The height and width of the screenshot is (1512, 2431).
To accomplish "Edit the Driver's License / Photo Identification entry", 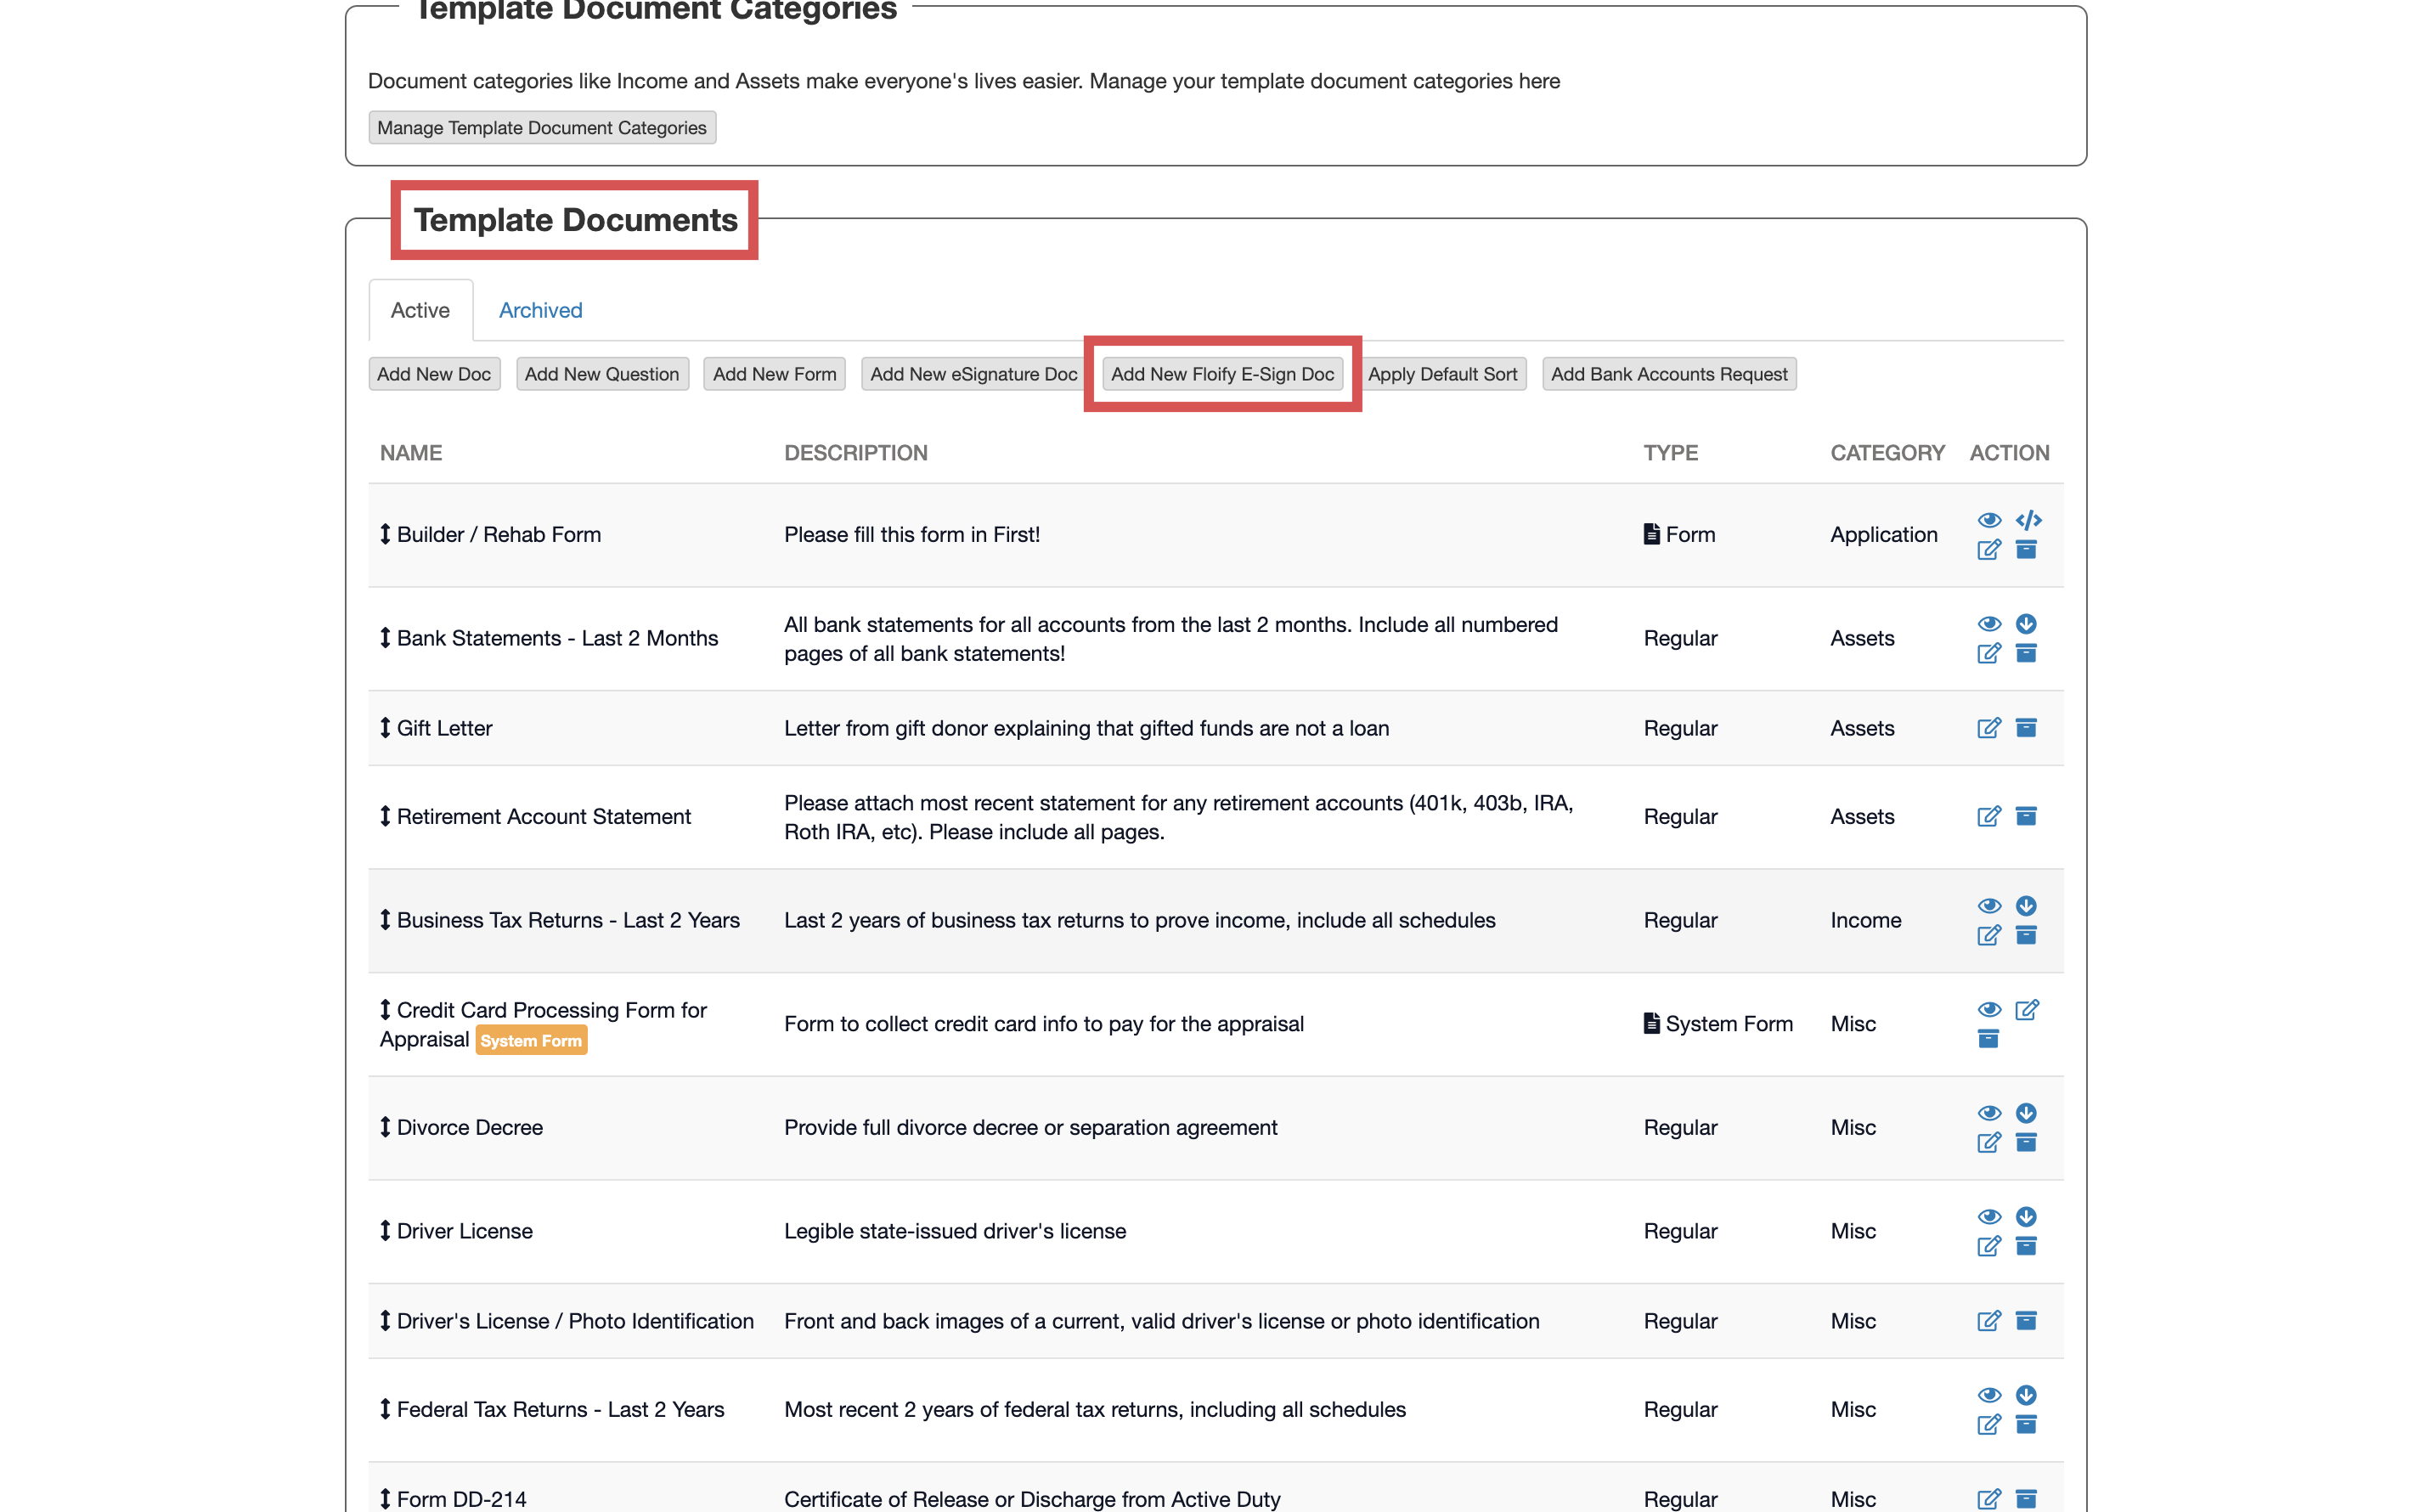I will pyautogui.click(x=1988, y=1321).
